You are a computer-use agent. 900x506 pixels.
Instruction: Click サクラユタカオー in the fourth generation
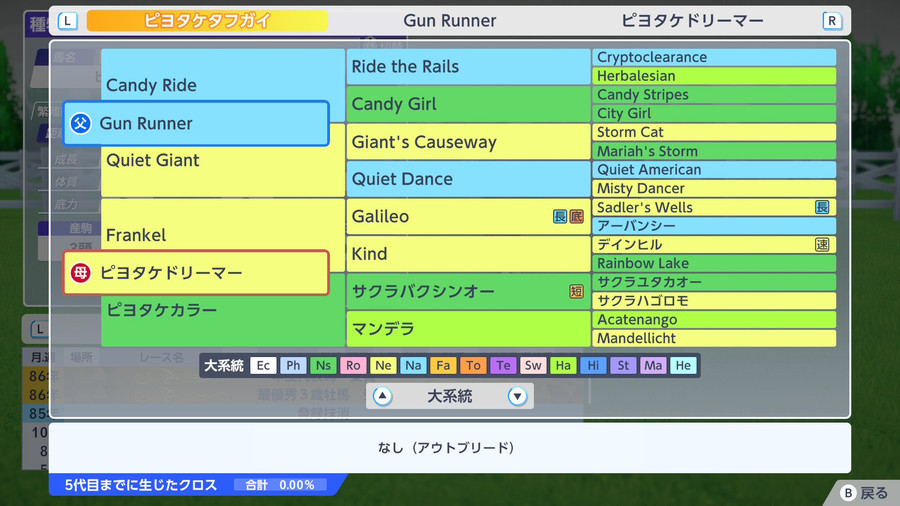coord(714,282)
